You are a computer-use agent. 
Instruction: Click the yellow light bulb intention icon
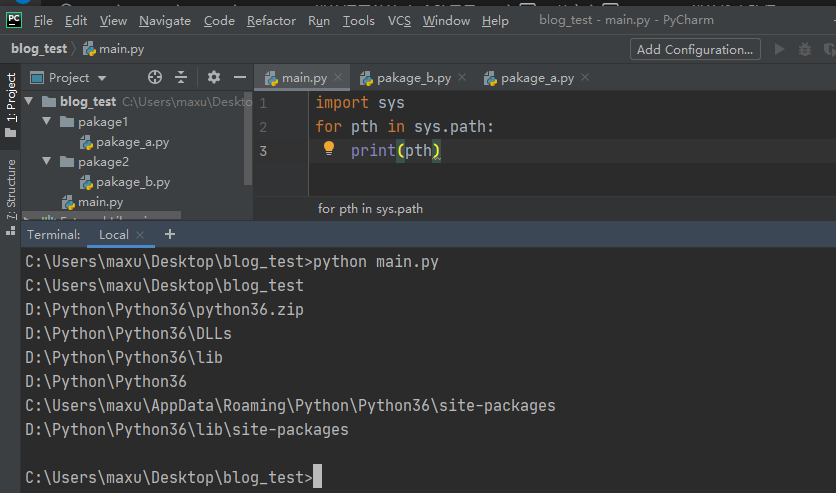pos(328,148)
